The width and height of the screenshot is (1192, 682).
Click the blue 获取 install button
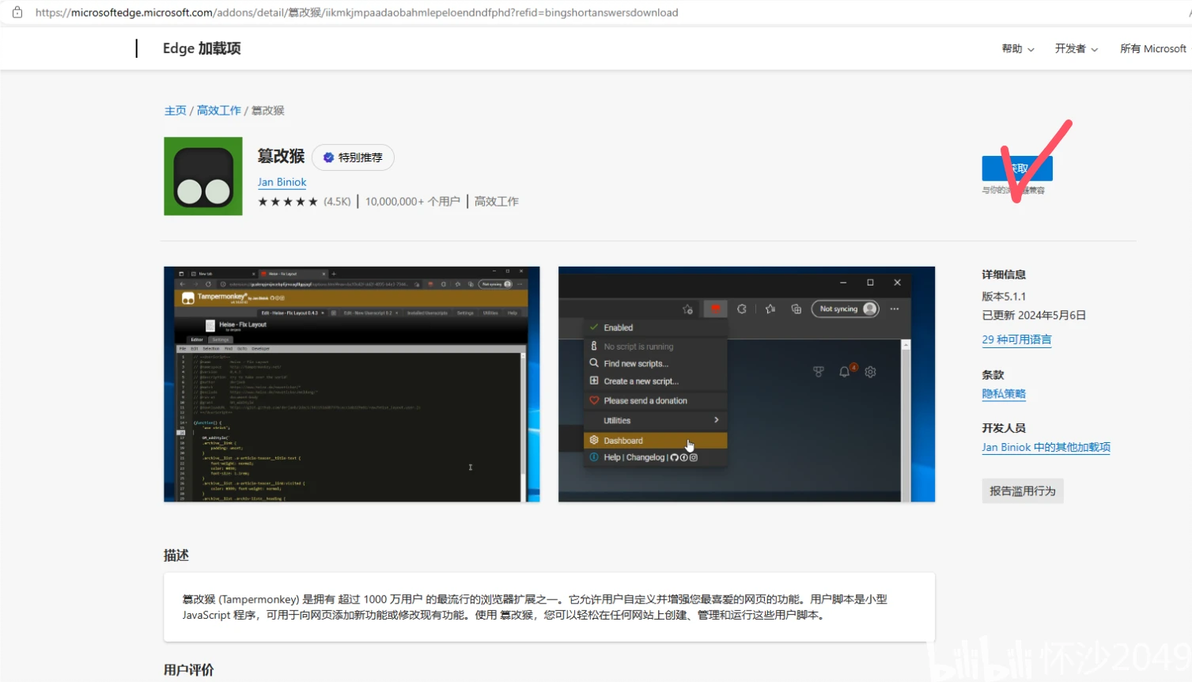click(x=1017, y=168)
